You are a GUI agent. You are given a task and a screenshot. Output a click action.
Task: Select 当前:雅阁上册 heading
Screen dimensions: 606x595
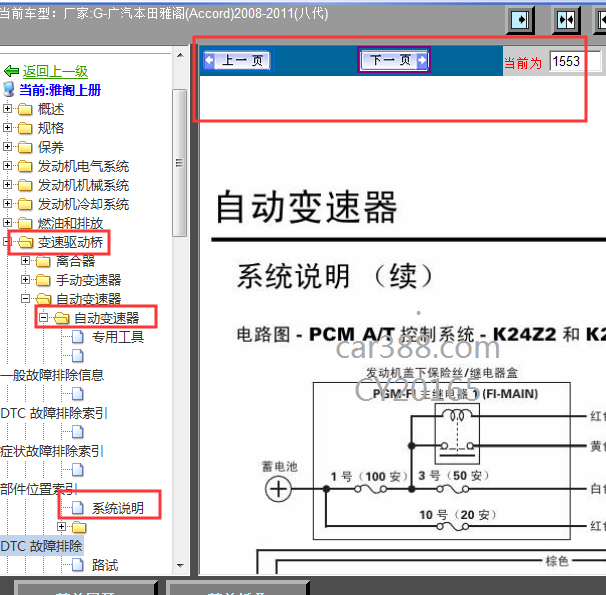tap(60, 90)
